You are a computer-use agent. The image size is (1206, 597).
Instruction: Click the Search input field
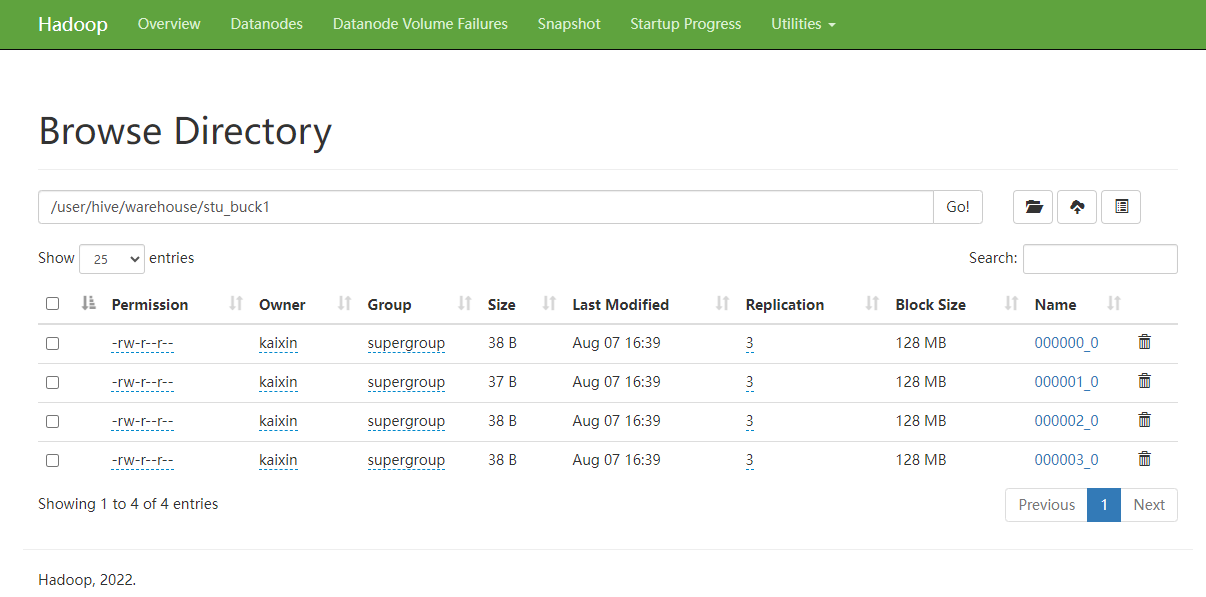point(1100,259)
